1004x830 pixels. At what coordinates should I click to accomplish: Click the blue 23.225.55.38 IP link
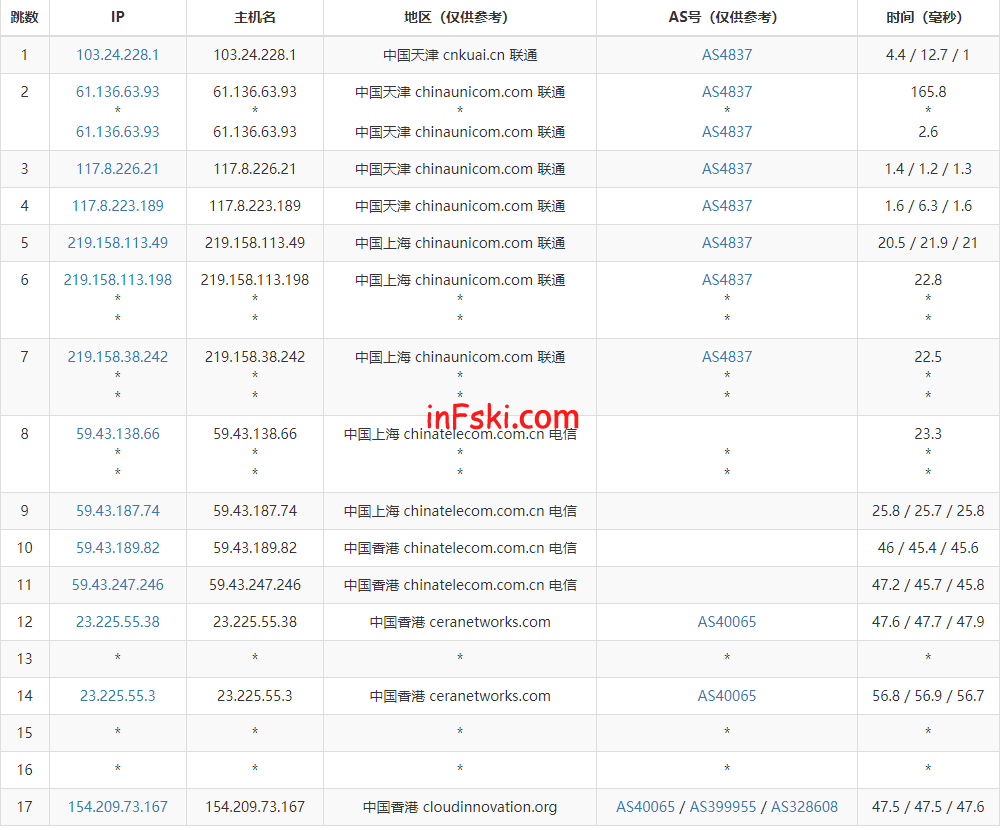(x=117, y=622)
